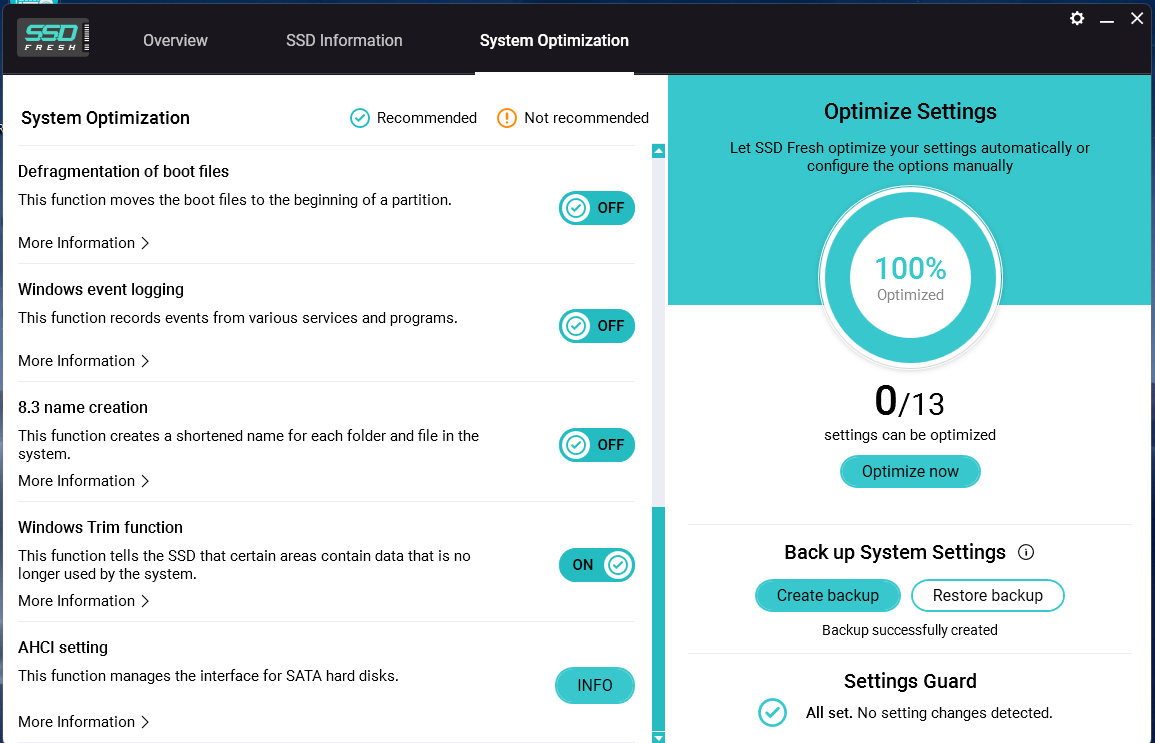Screen dimensions: 1155x743
Task: Select the System Optimization tab
Action: [x=554, y=41]
